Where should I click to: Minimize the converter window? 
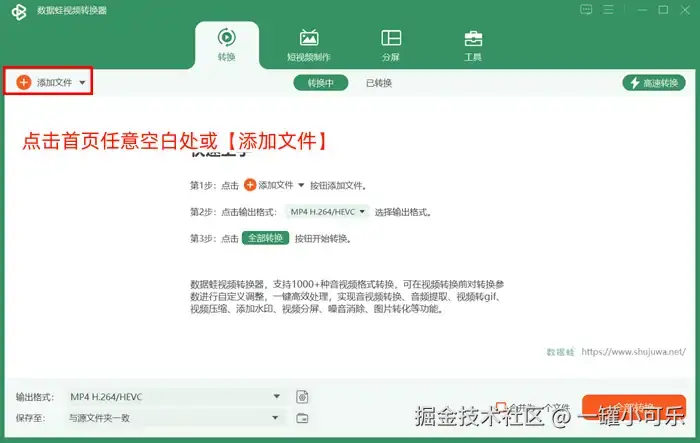[642, 10]
